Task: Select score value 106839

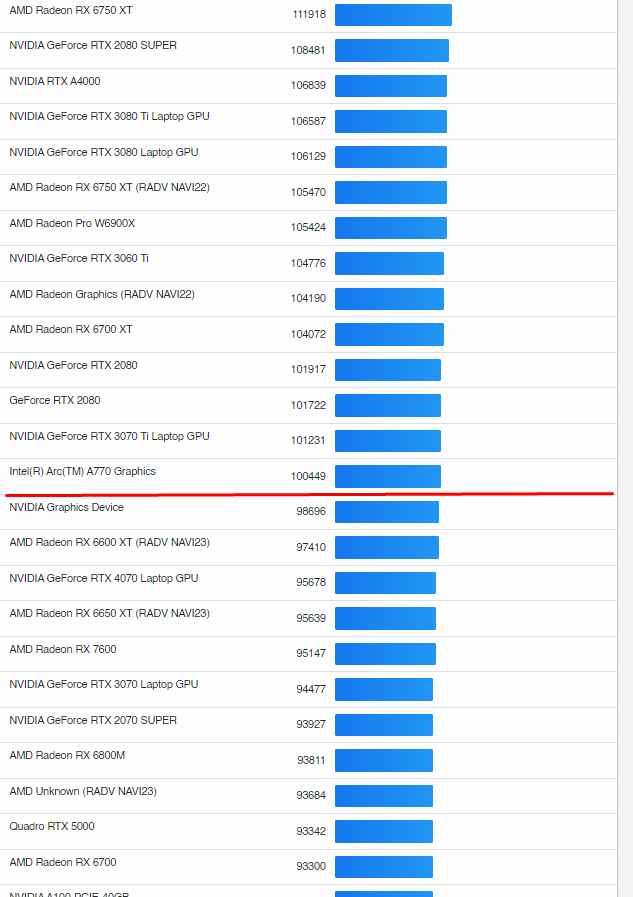Action: click(x=308, y=85)
